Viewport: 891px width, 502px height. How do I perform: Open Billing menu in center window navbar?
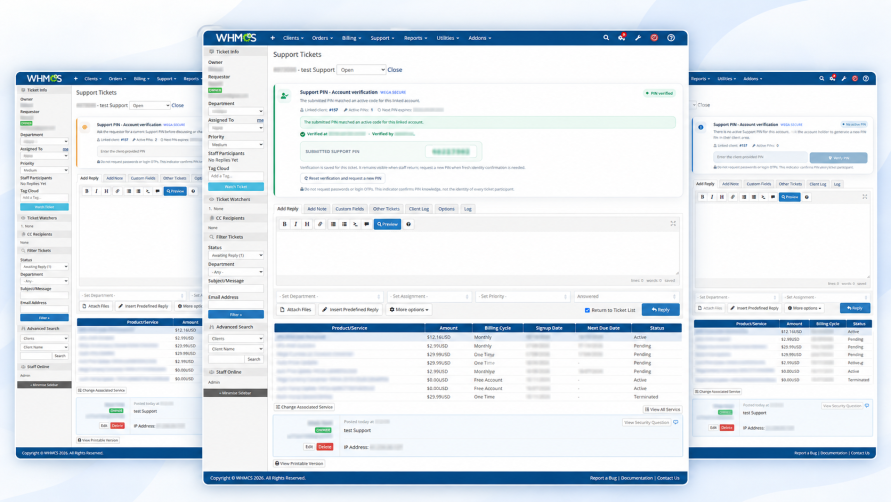(x=351, y=38)
